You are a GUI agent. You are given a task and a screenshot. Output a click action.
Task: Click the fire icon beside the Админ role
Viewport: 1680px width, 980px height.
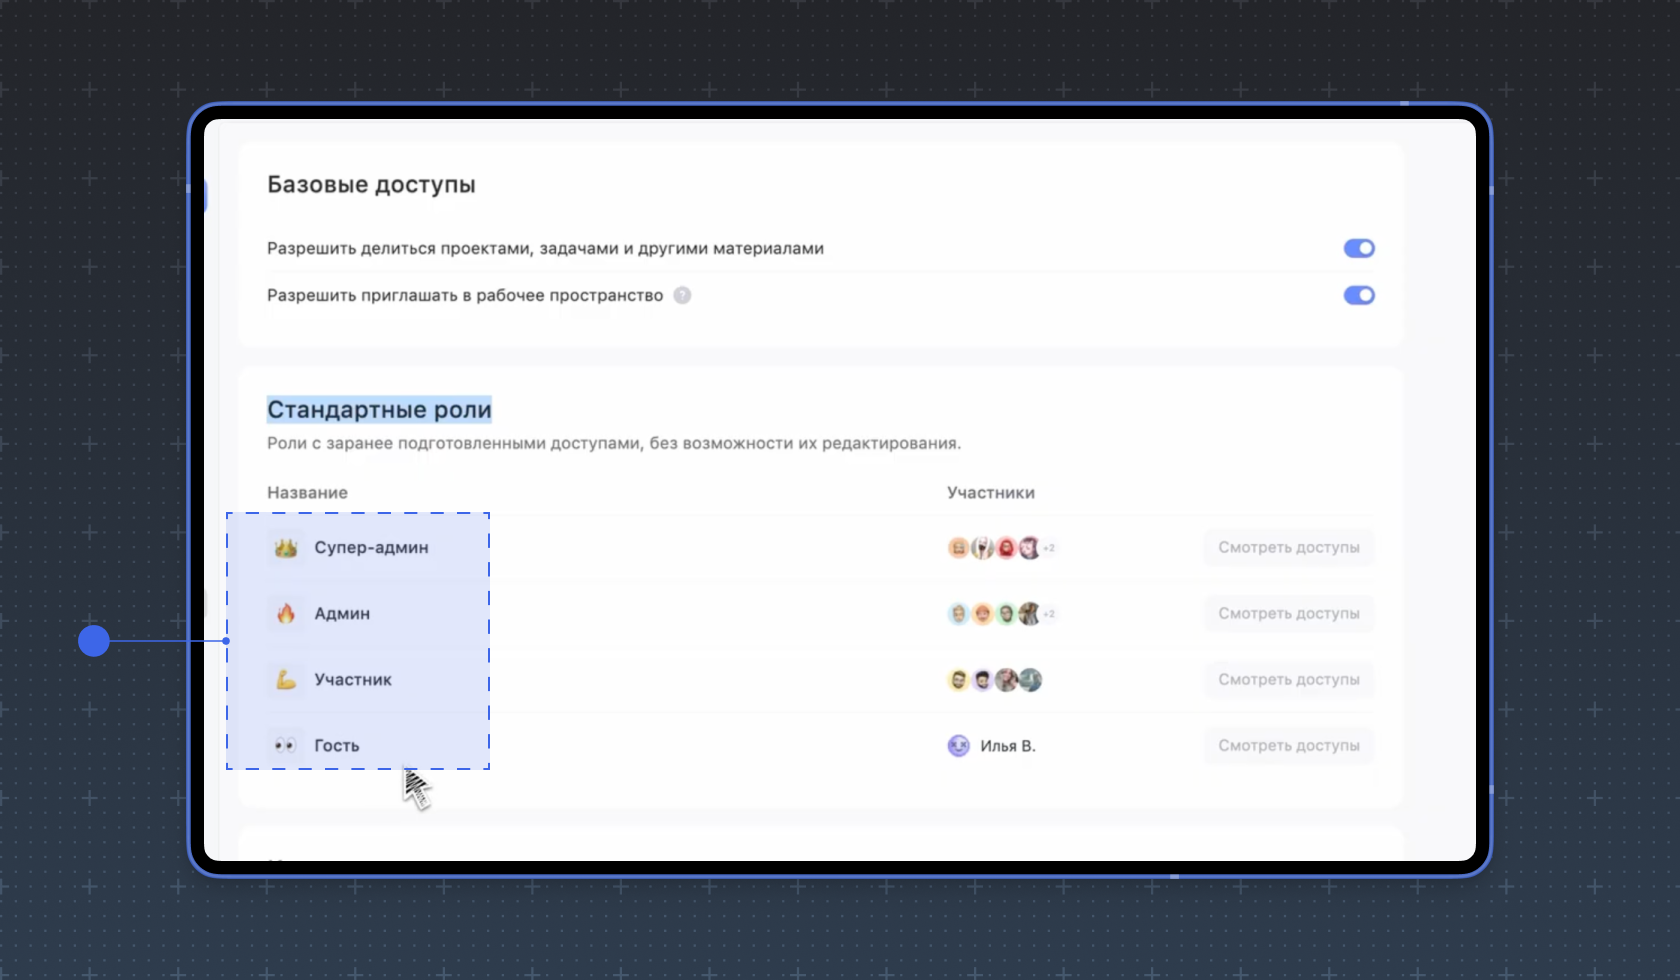click(285, 613)
